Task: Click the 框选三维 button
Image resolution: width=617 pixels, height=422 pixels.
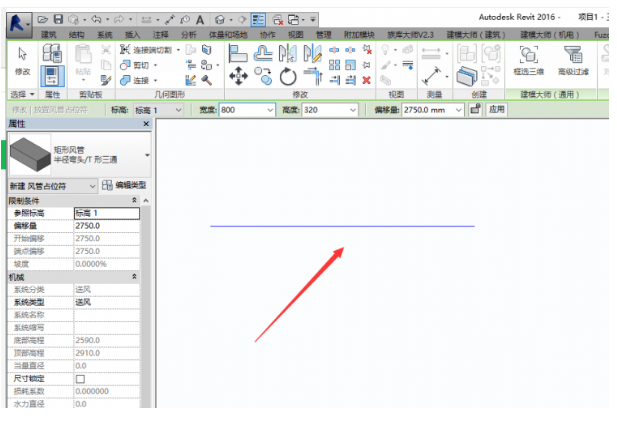Action: click(x=528, y=60)
